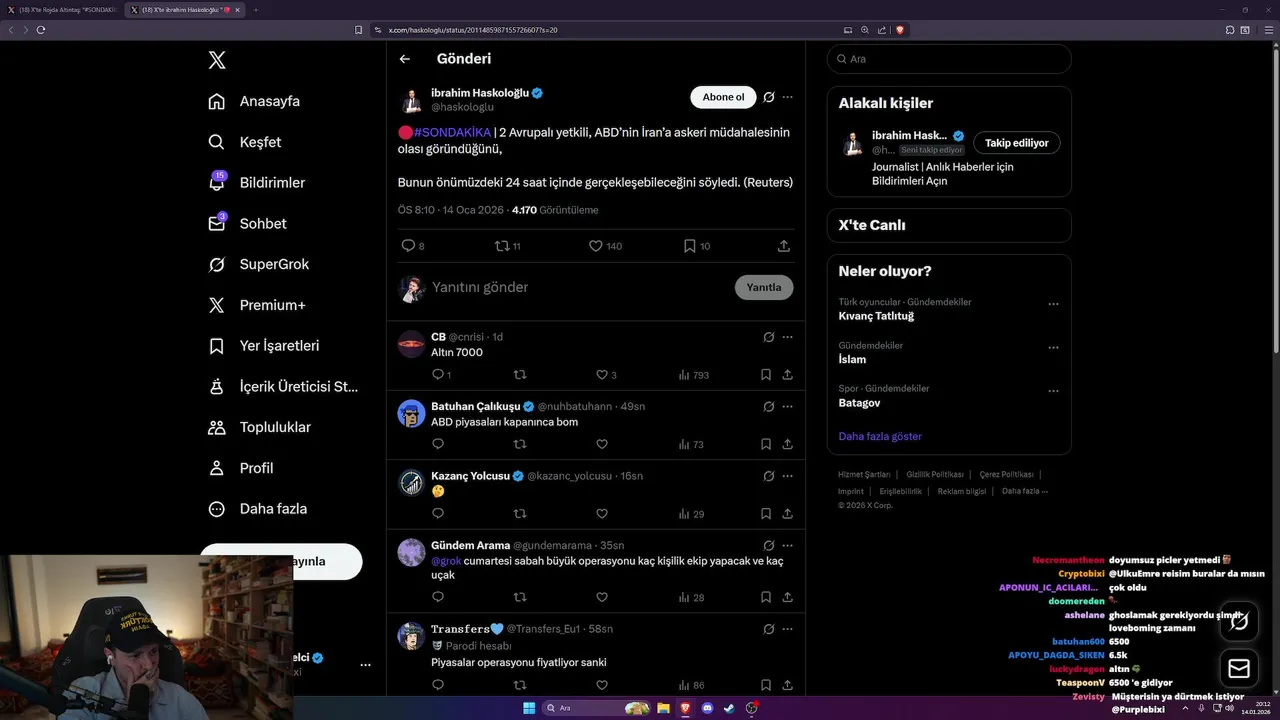Click Takip ediyor following button

1017,143
